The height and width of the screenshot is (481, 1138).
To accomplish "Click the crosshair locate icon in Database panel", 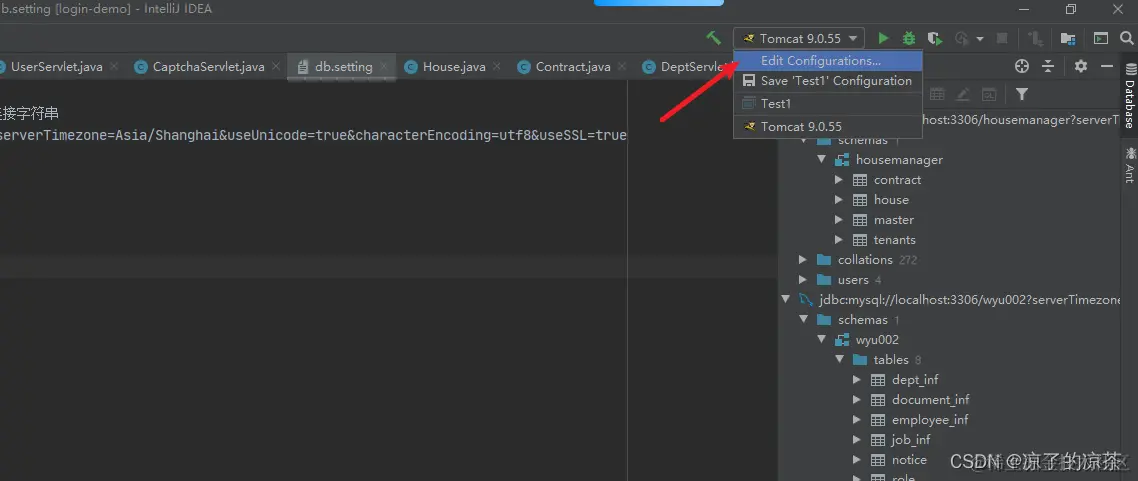I will (1022, 67).
